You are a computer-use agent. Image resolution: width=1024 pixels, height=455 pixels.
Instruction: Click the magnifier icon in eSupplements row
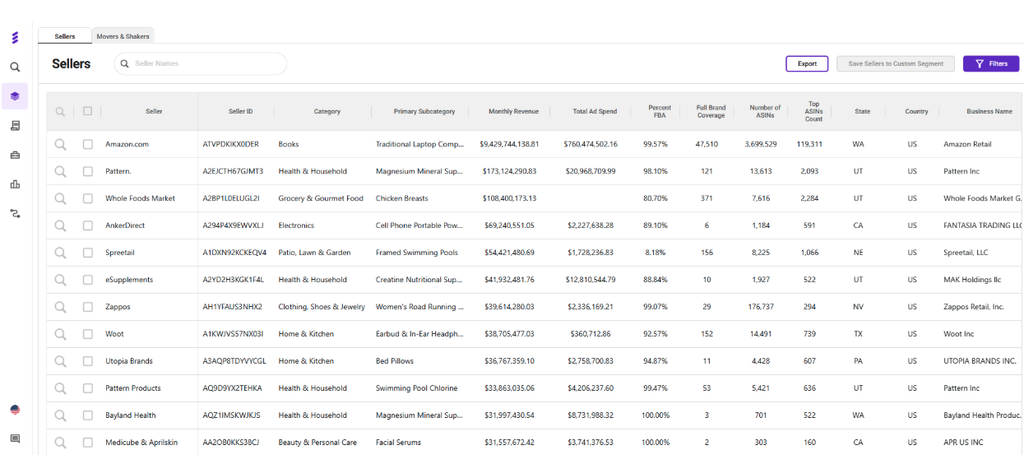[60, 279]
